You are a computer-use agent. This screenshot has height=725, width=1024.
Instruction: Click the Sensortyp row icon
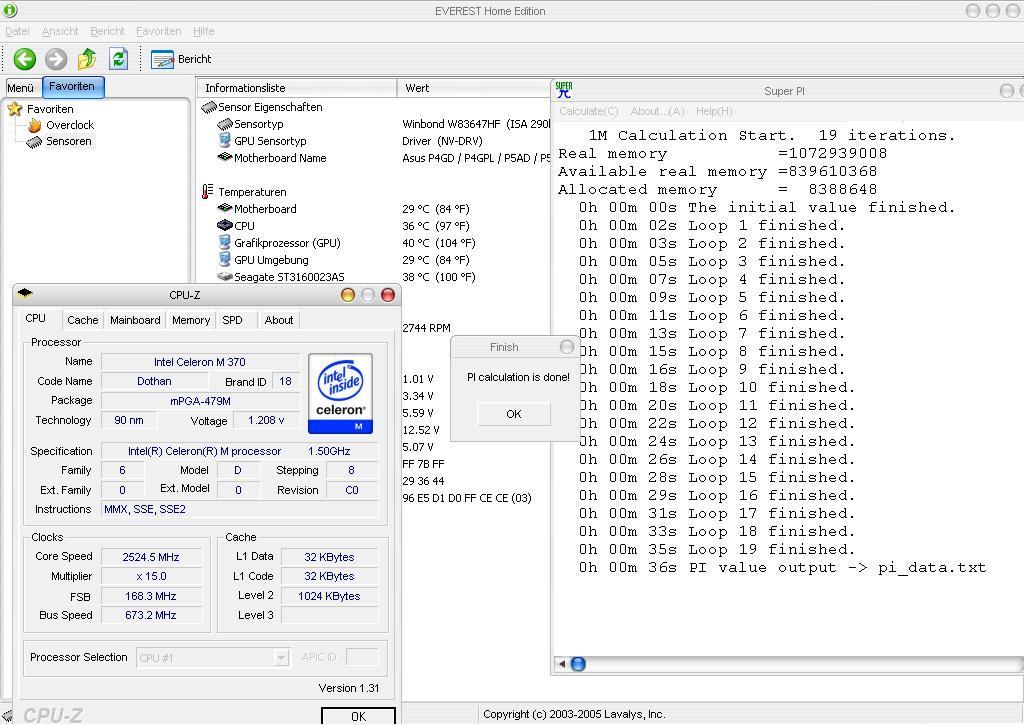point(225,123)
